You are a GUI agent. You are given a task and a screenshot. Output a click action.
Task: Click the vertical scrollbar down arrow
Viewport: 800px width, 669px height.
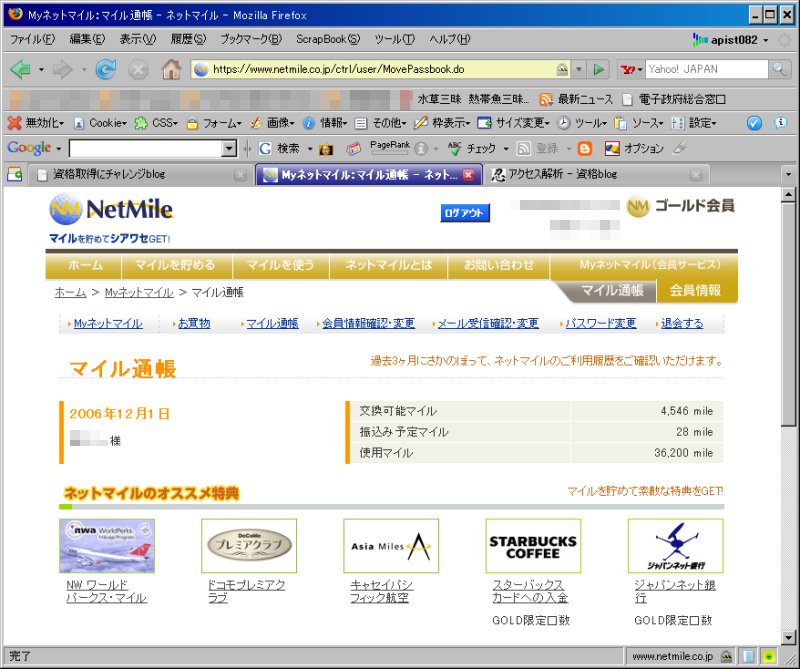(x=788, y=637)
